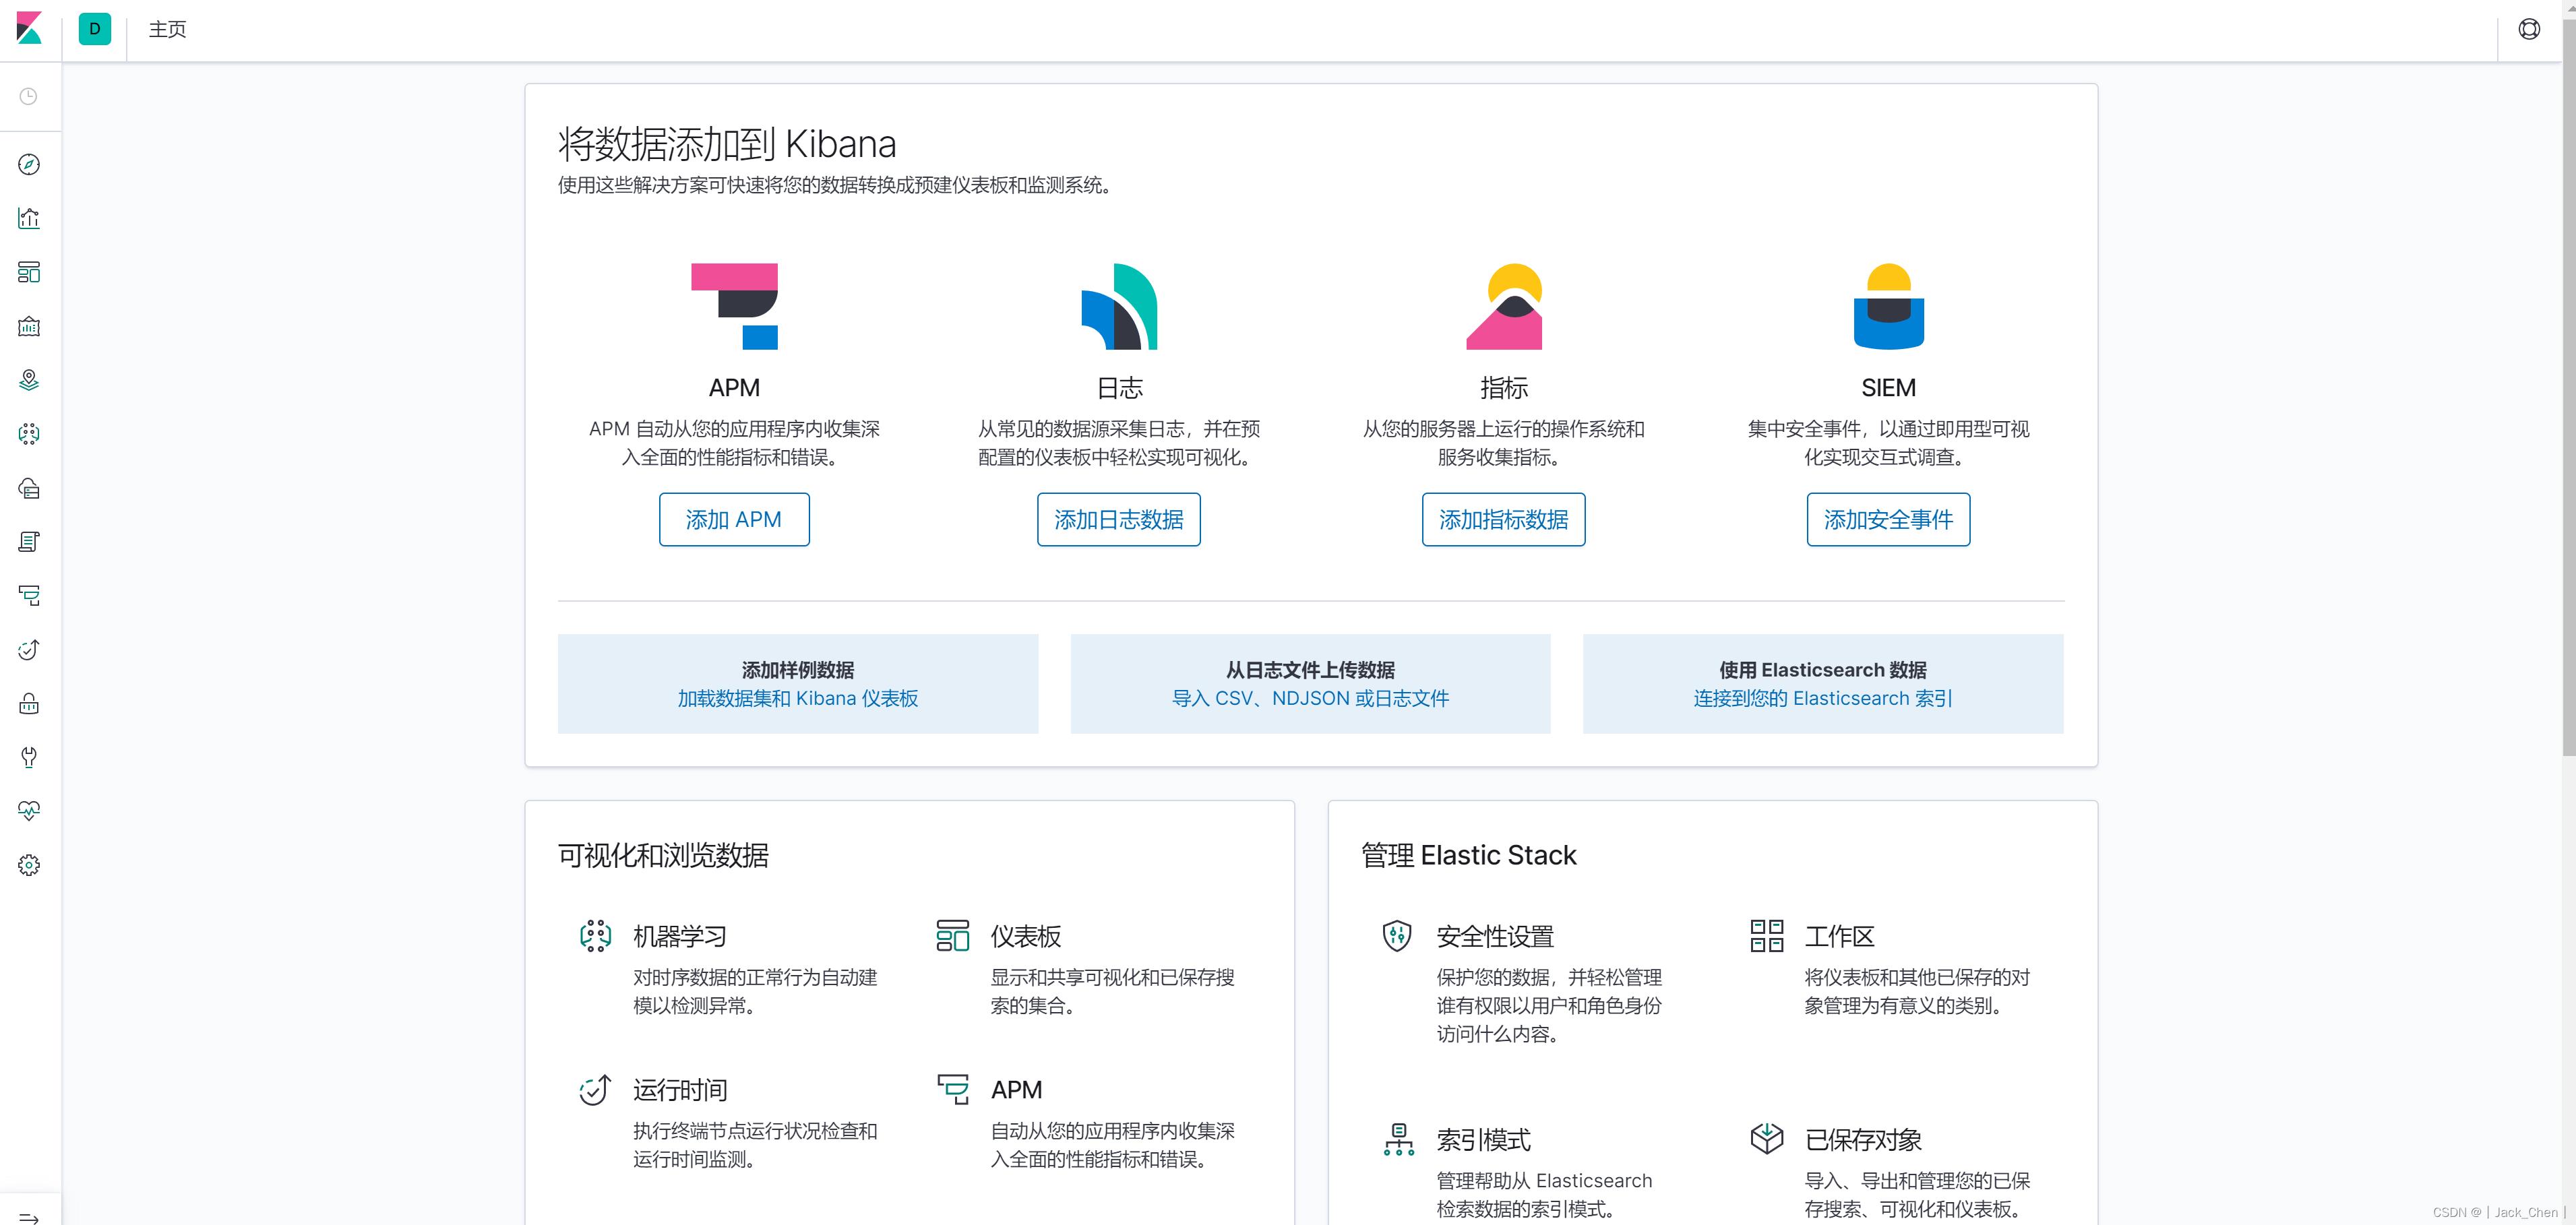
Task: Click the 运行时间 icon
Action: coord(595,1089)
